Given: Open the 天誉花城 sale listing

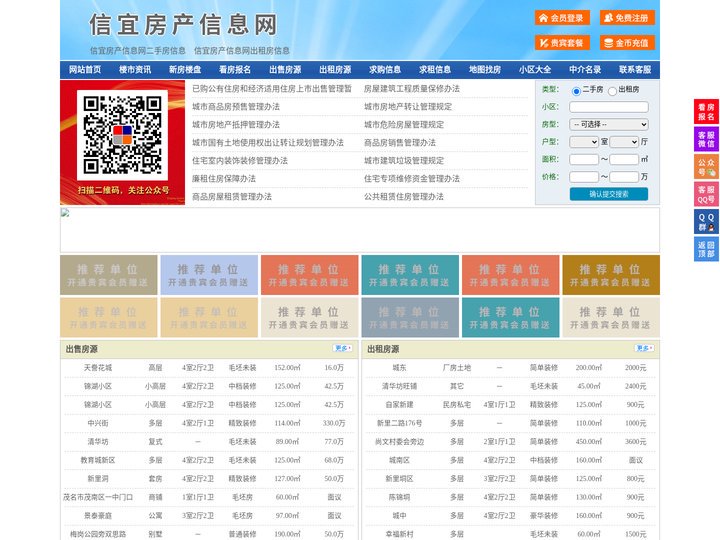Looking at the screenshot, I should 98,368.
